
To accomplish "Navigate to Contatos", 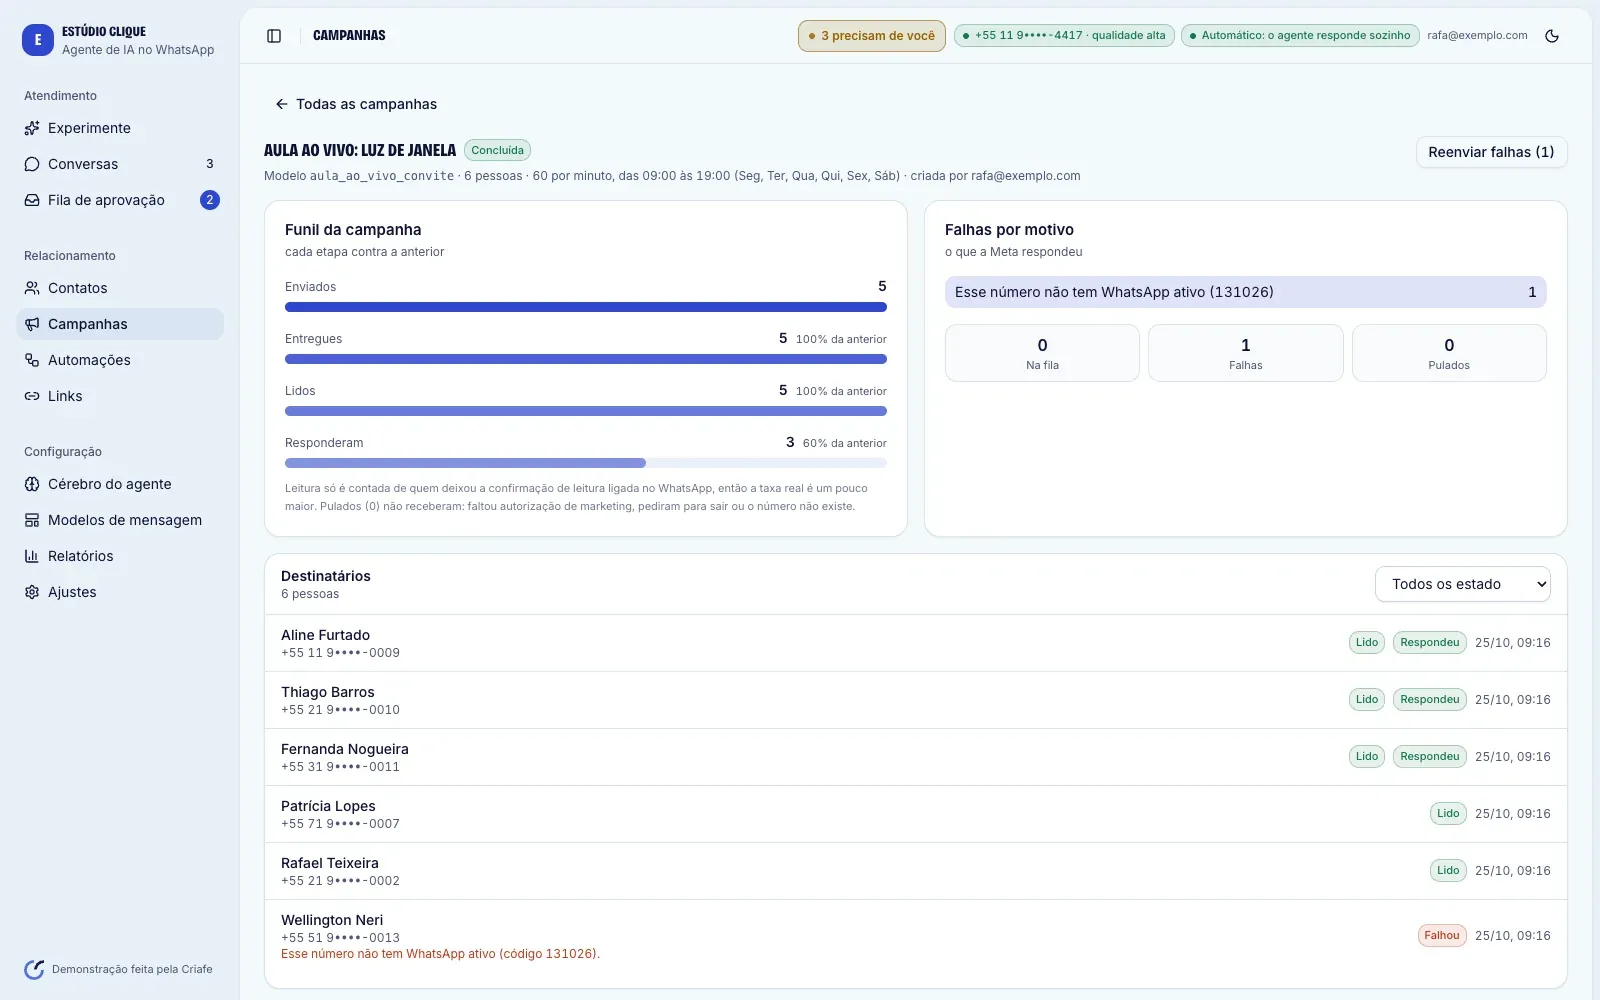I will click(x=120, y=288).
